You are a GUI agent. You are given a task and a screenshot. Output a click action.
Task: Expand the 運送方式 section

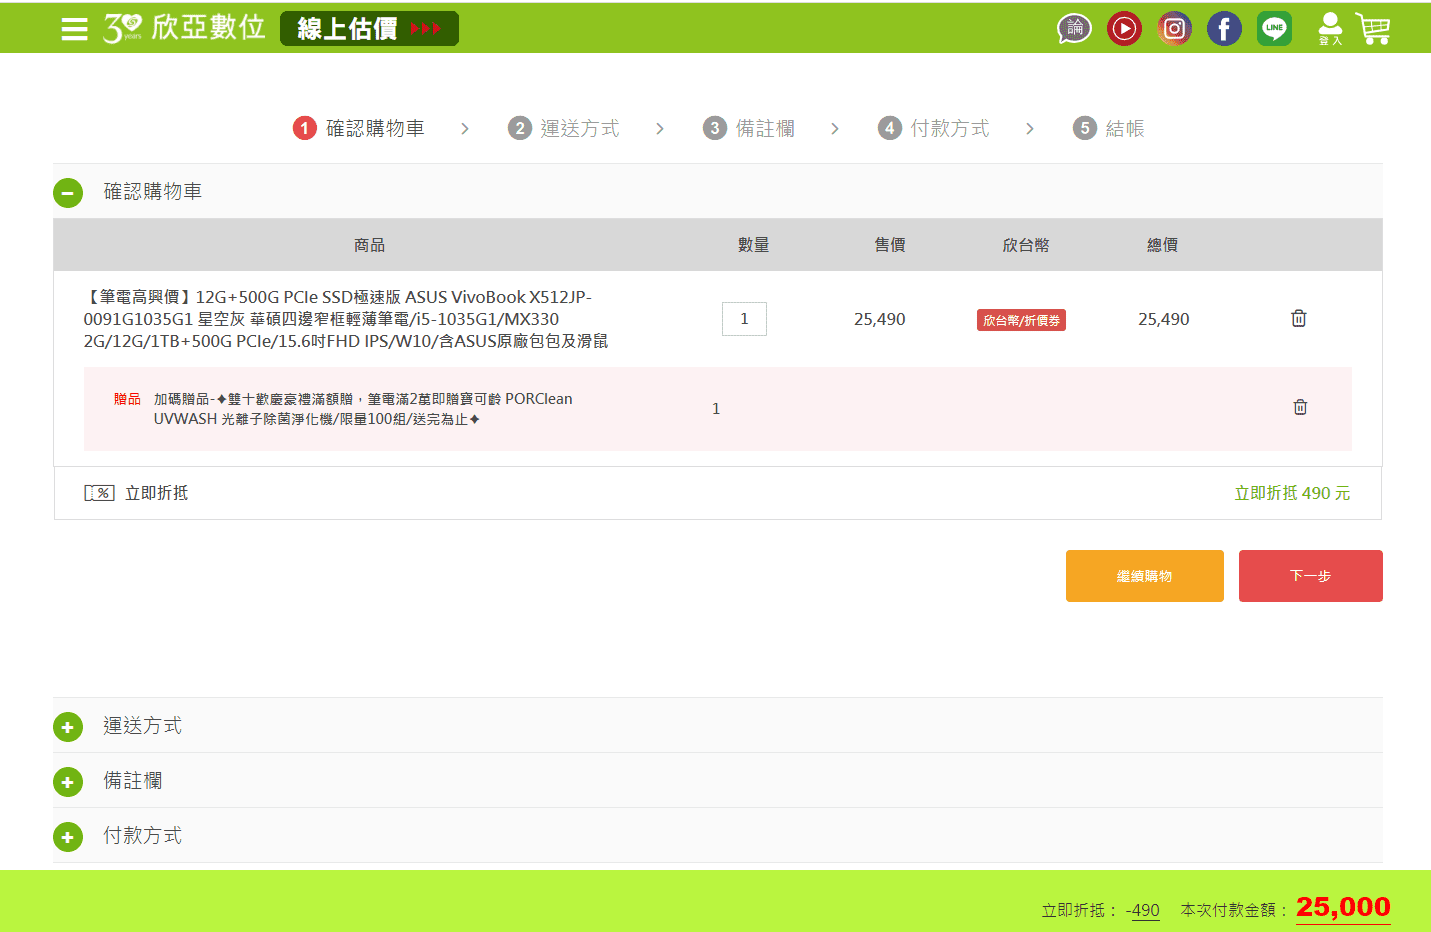click(x=68, y=727)
